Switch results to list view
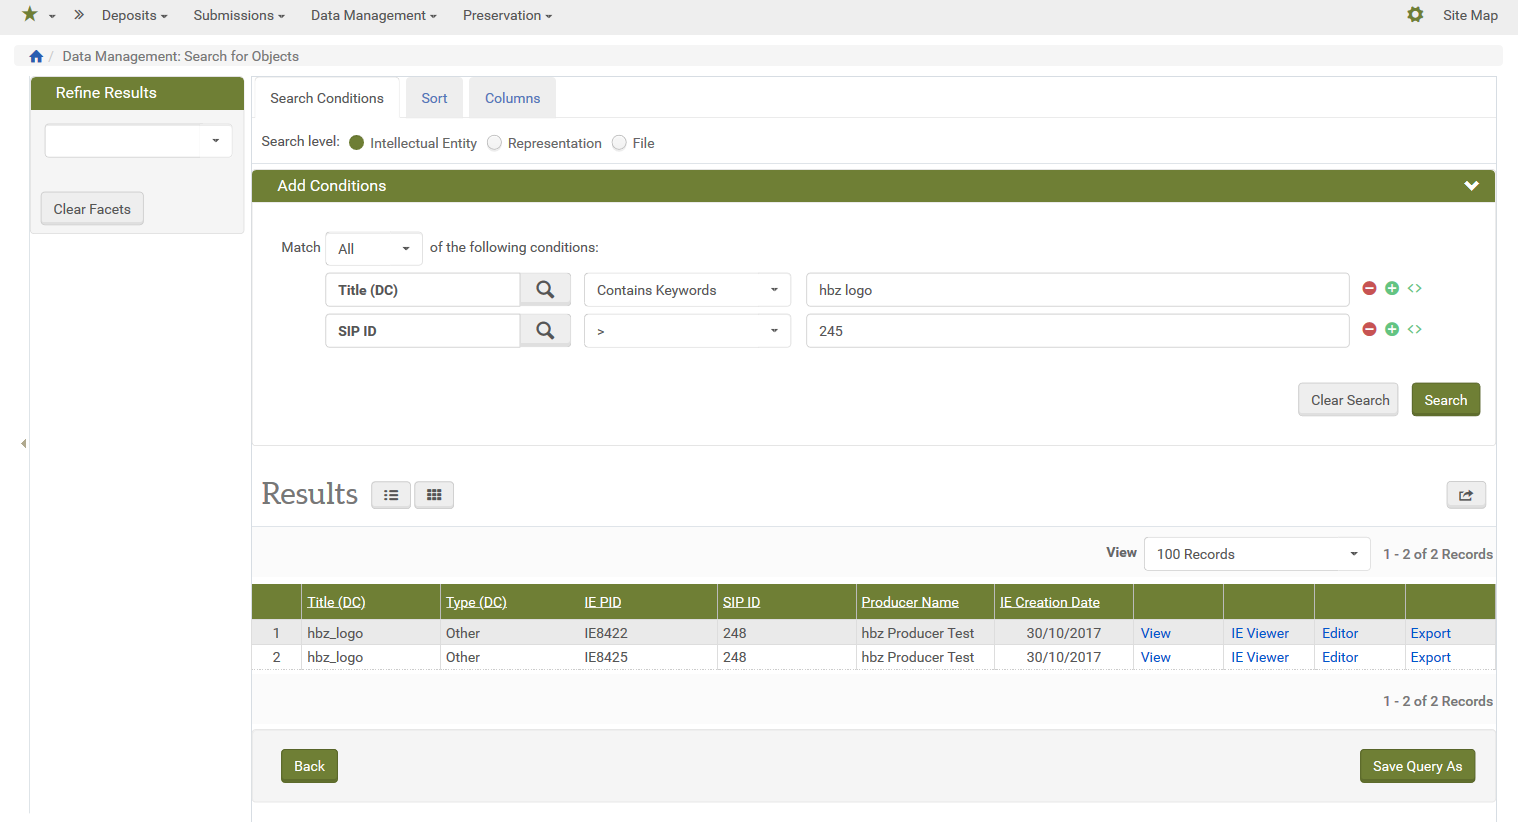 391,495
